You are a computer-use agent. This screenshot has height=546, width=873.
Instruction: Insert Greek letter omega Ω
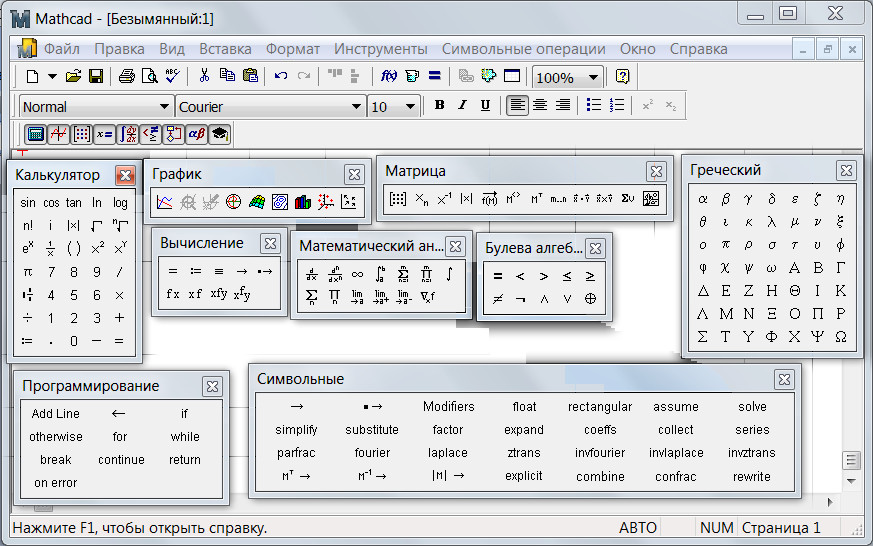click(840, 337)
